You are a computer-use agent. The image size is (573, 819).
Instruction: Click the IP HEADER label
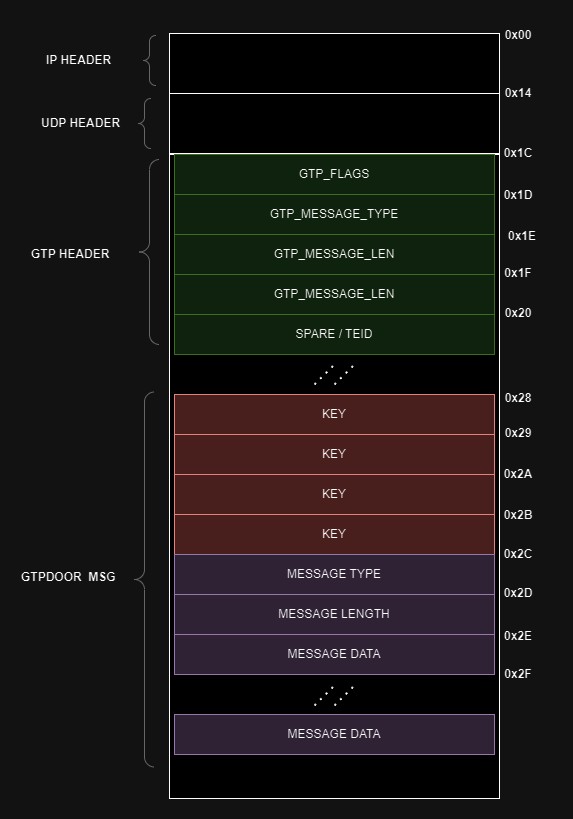pyautogui.click(x=78, y=60)
